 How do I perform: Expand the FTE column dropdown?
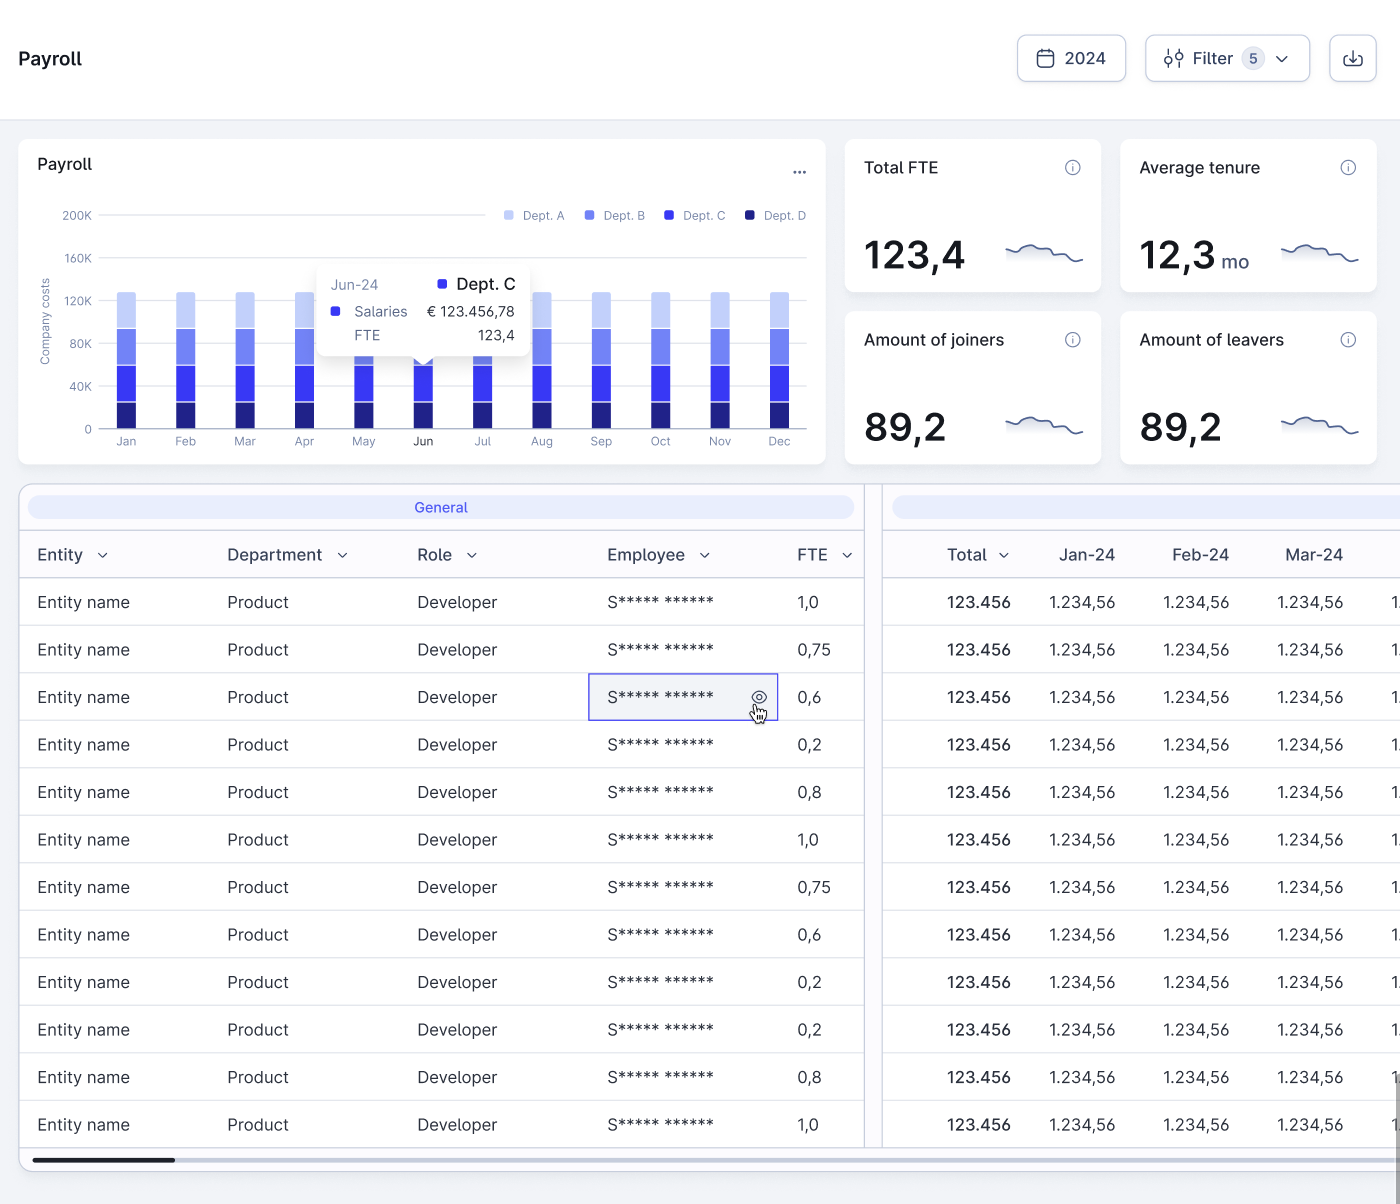[847, 555]
